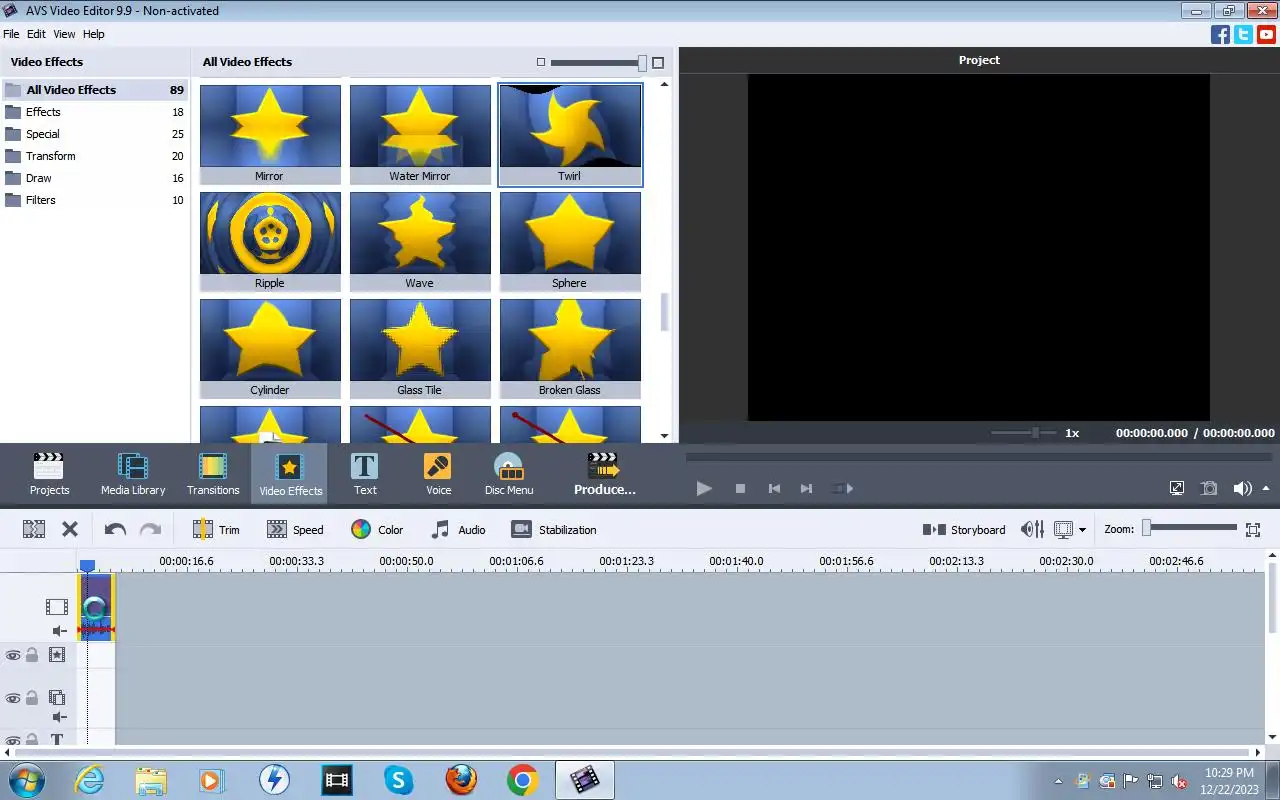The width and height of the screenshot is (1280, 800).
Task: Switch preview to full screen
Action: coord(1177,488)
